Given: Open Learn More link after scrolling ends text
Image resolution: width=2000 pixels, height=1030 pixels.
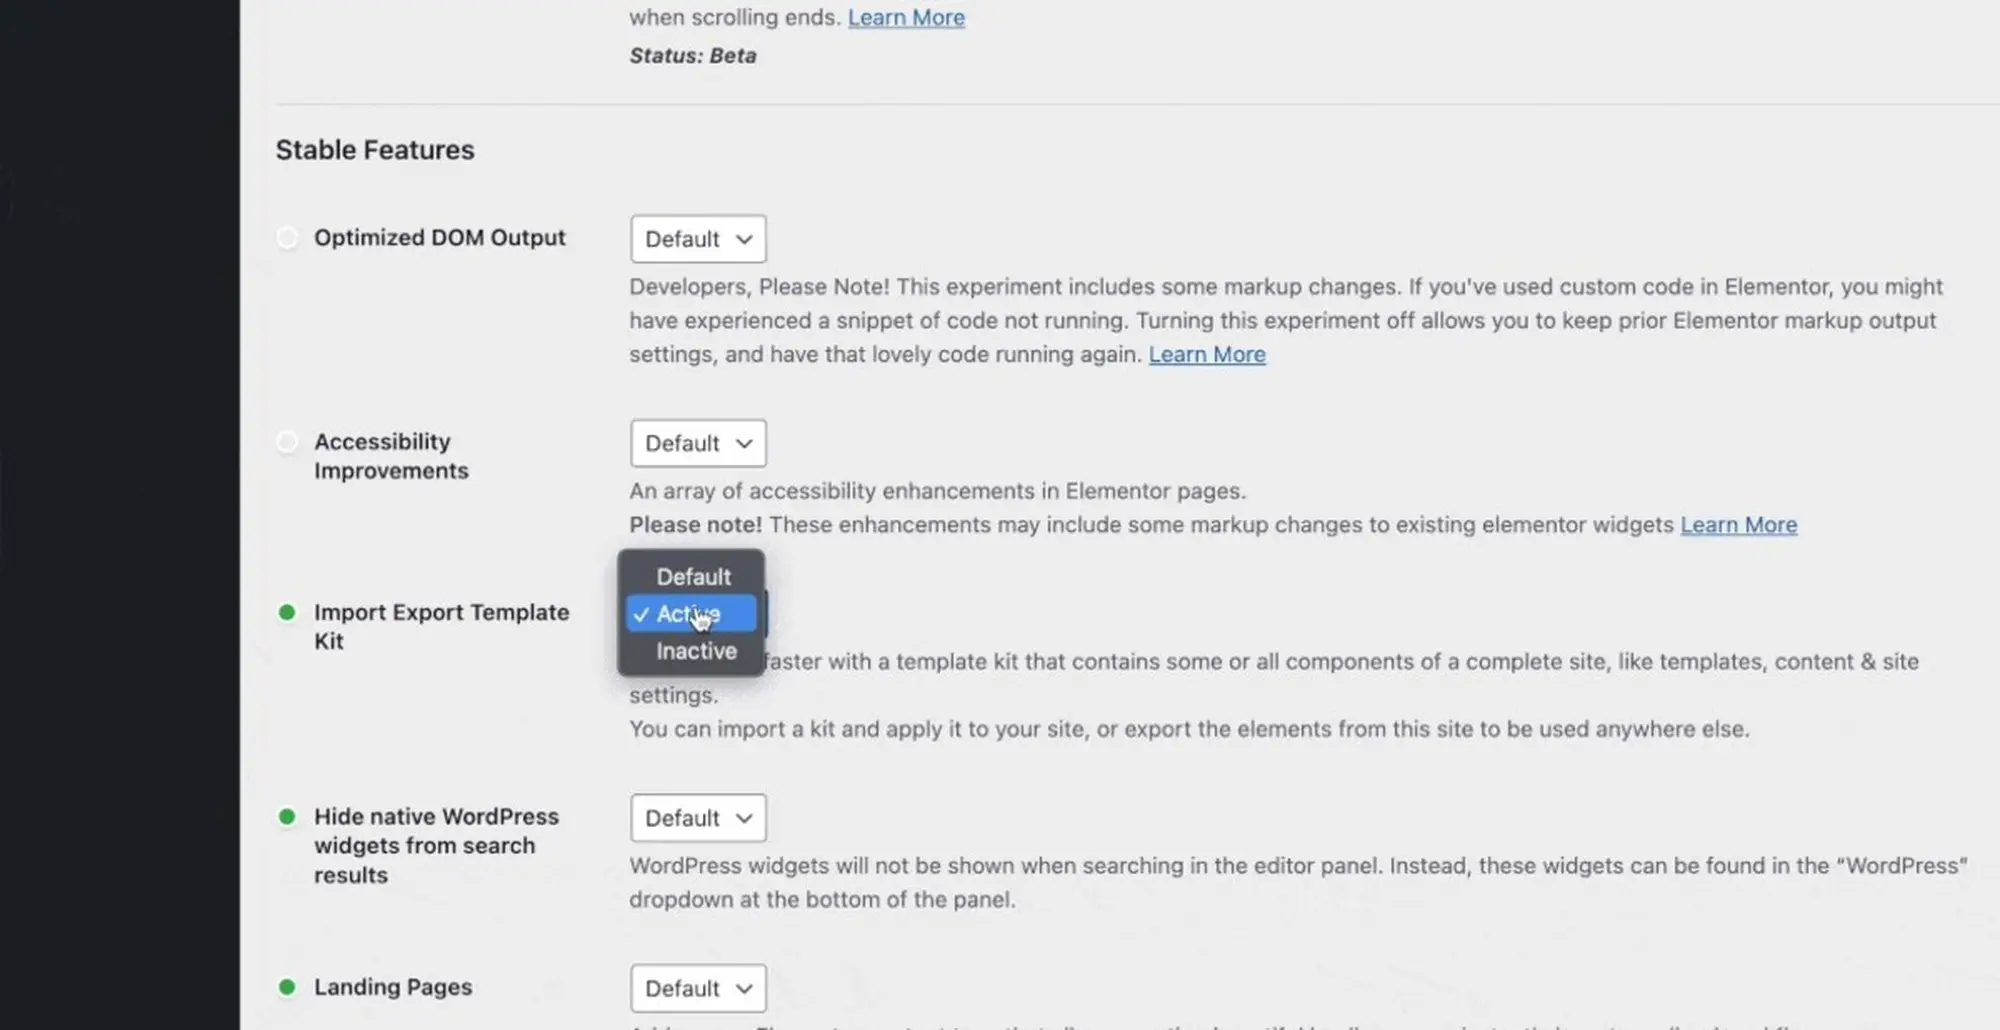Looking at the screenshot, I should coord(906,18).
